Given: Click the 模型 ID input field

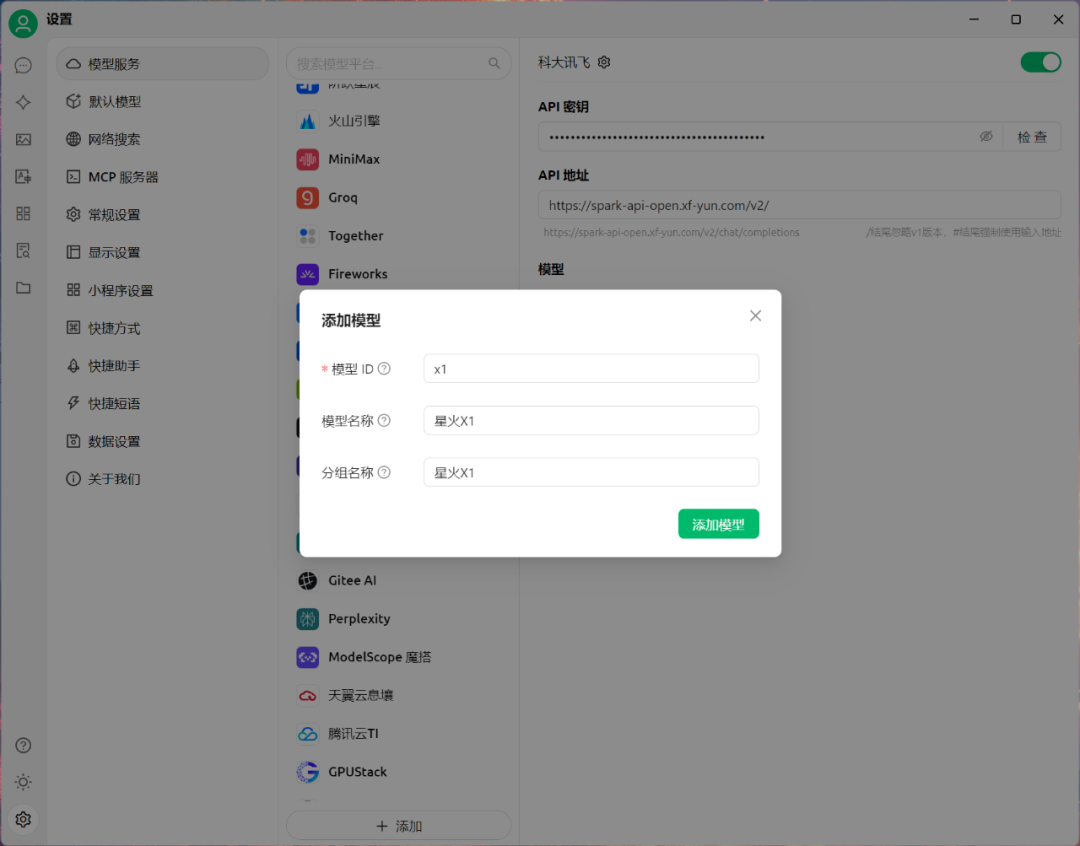Looking at the screenshot, I should (591, 369).
